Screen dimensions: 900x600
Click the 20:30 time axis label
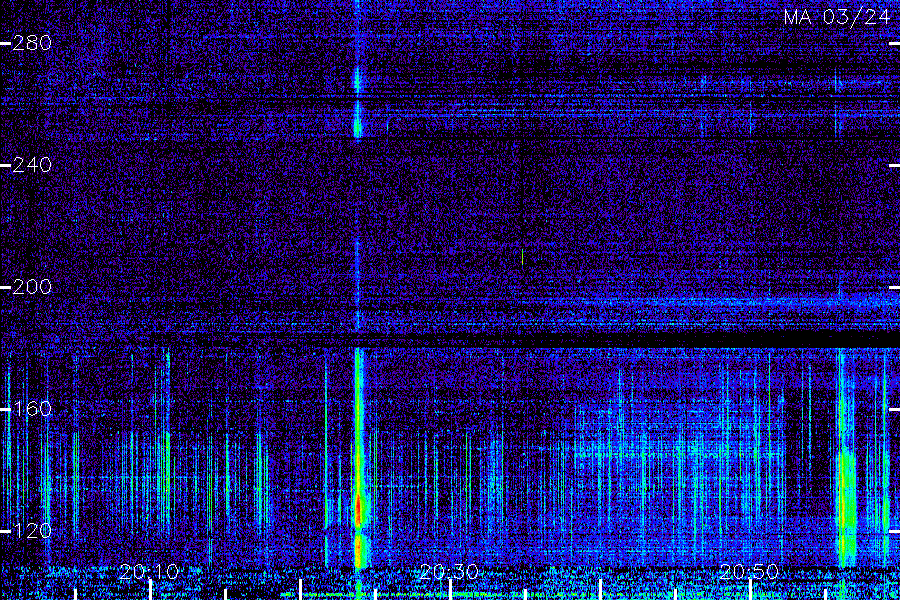(x=449, y=572)
